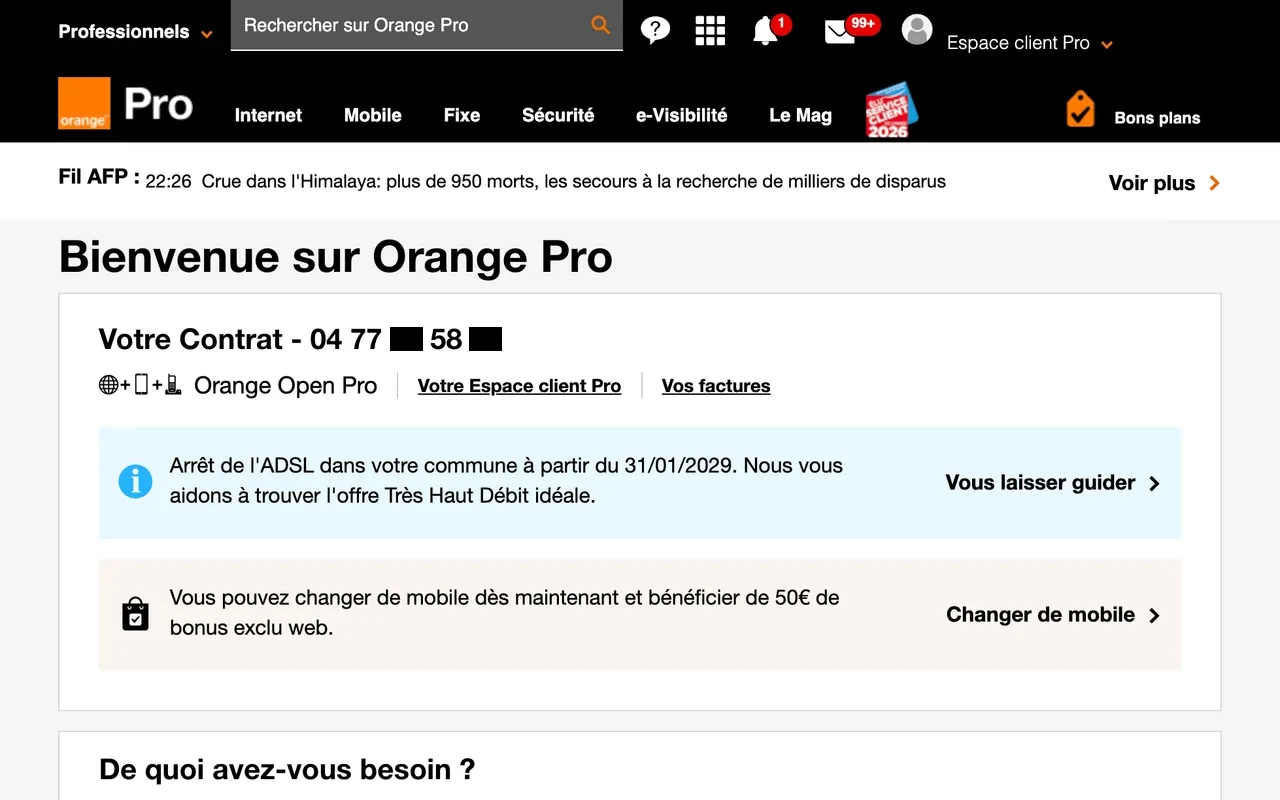Click Changer de mobile
Screen dimensions: 1280x800
[x=1040, y=615]
